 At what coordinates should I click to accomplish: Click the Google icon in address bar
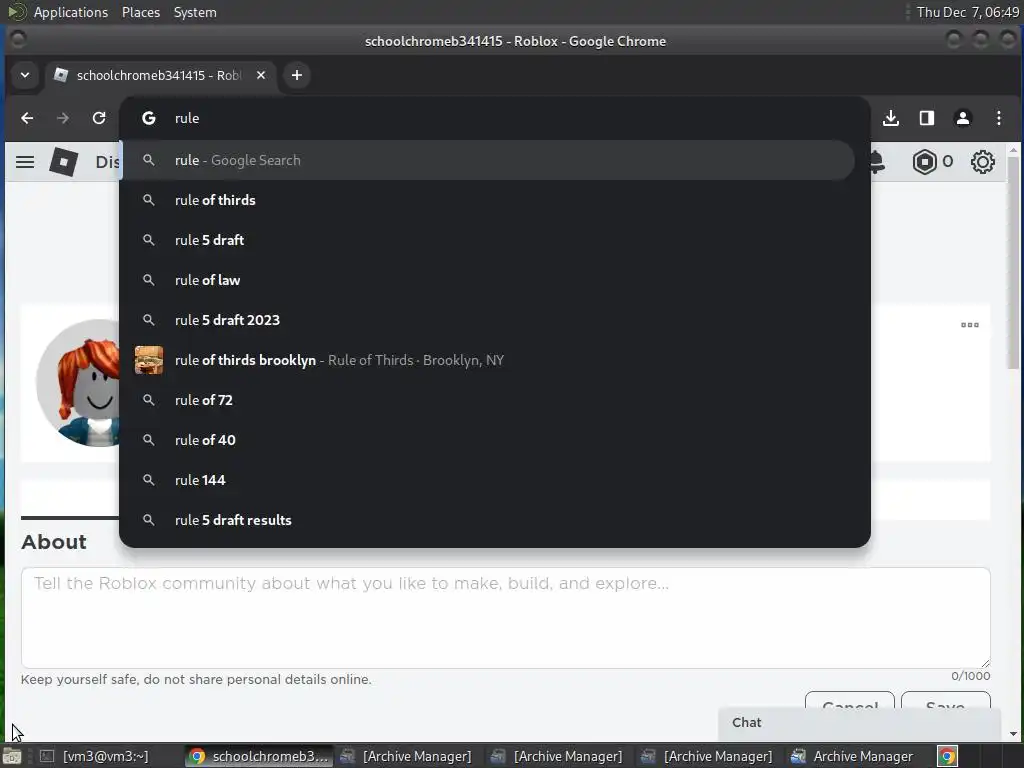(149, 118)
